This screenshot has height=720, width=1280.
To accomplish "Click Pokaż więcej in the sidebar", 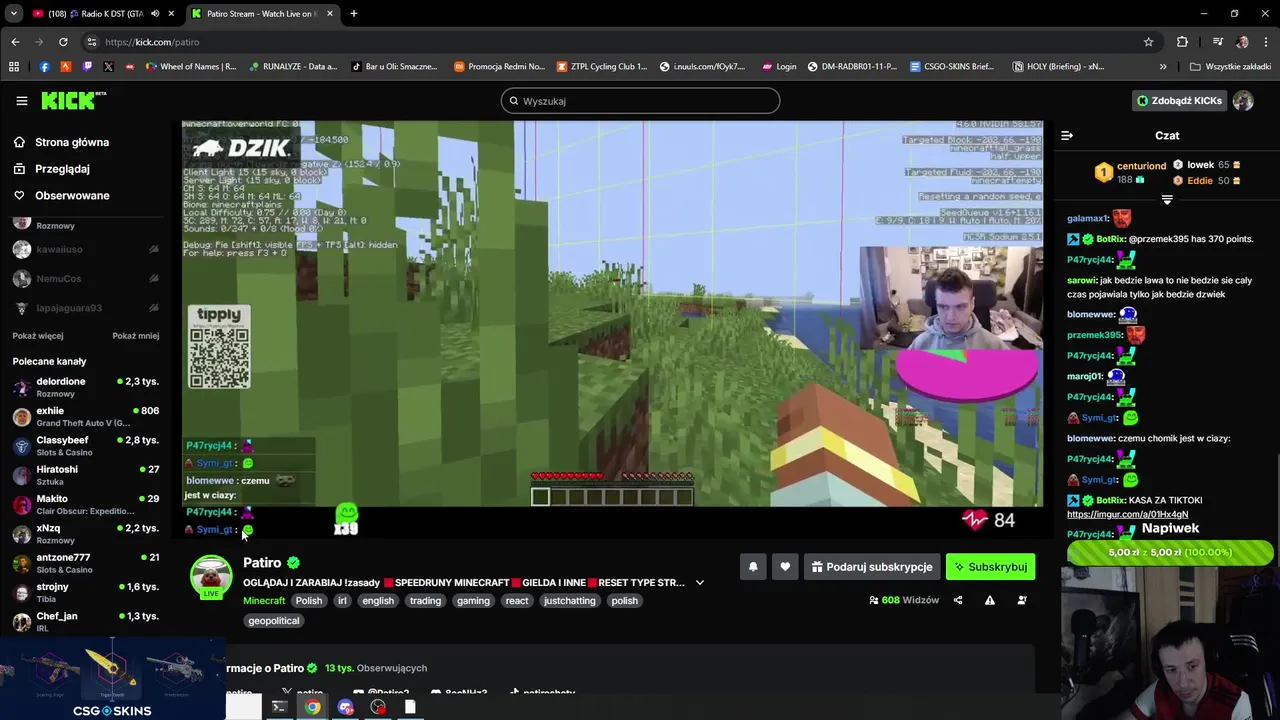I will tap(38, 336).
